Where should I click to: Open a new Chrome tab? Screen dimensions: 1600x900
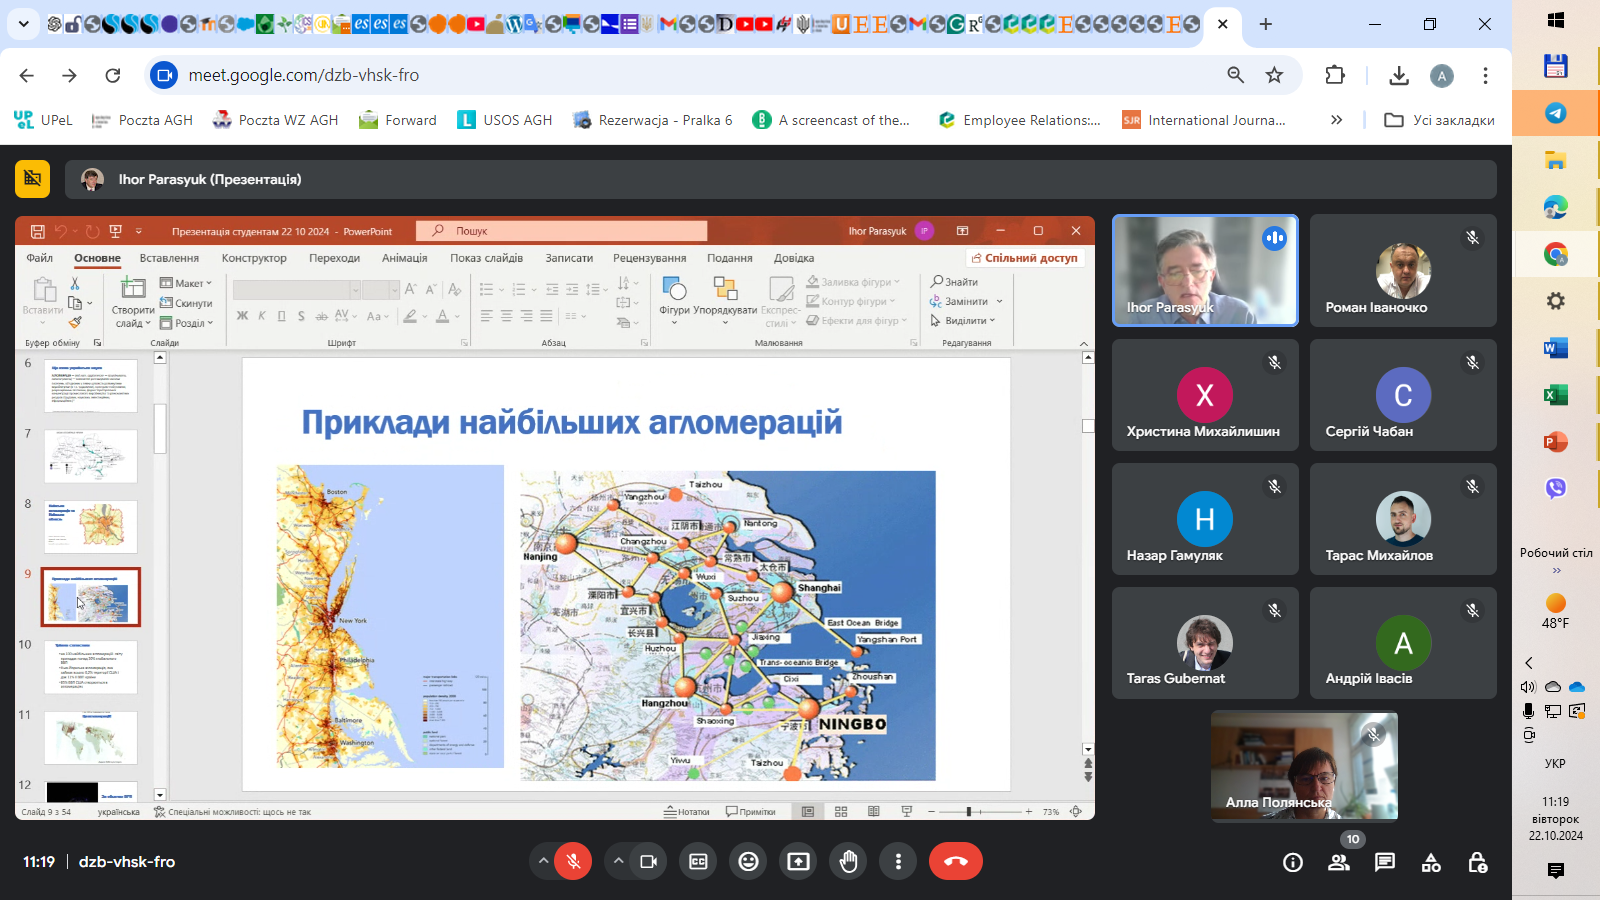point(1266,24)
